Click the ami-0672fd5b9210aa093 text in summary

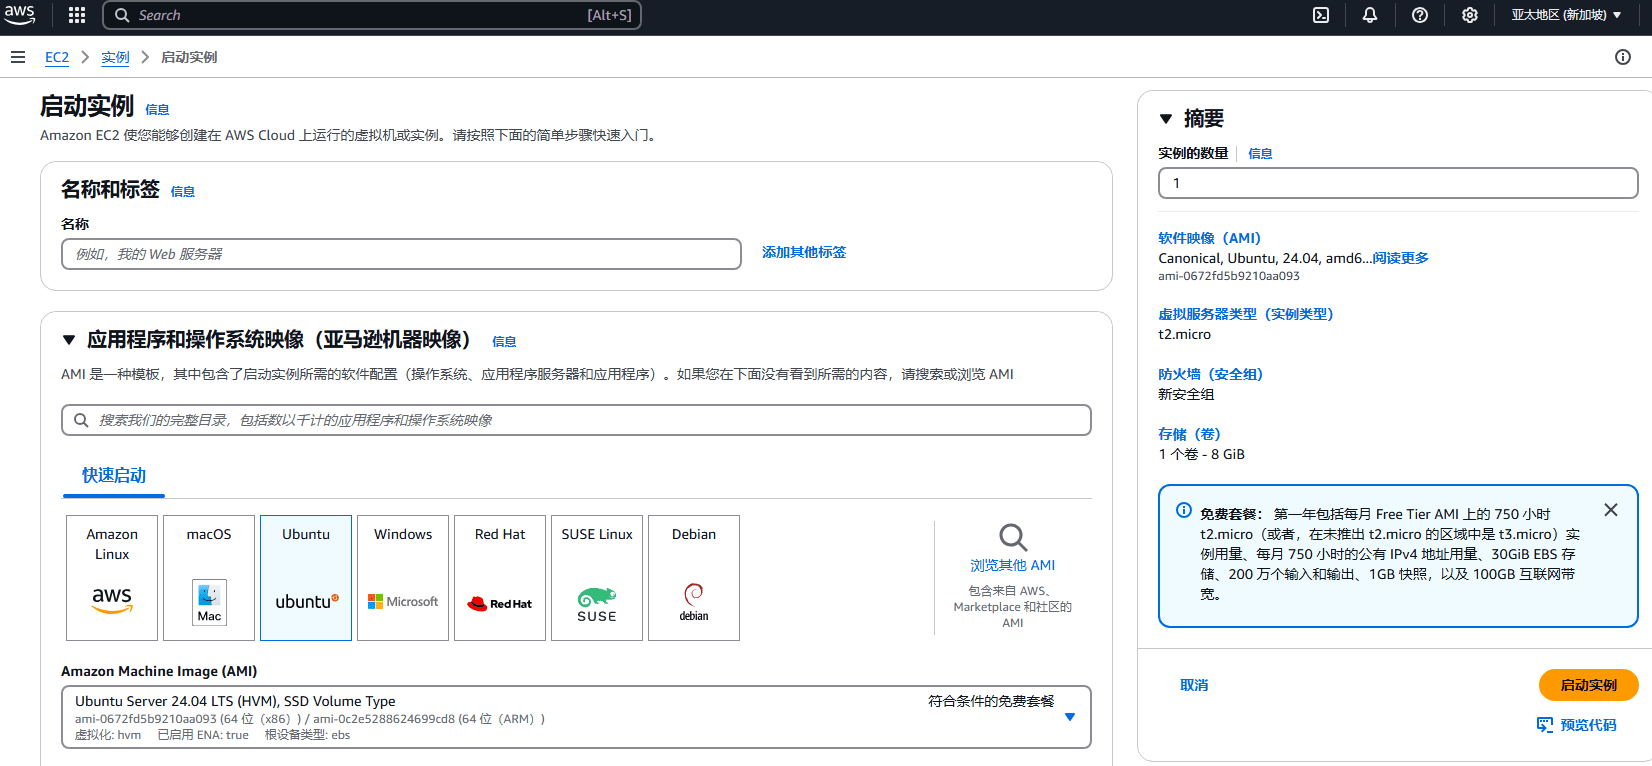pos(1229,276)
